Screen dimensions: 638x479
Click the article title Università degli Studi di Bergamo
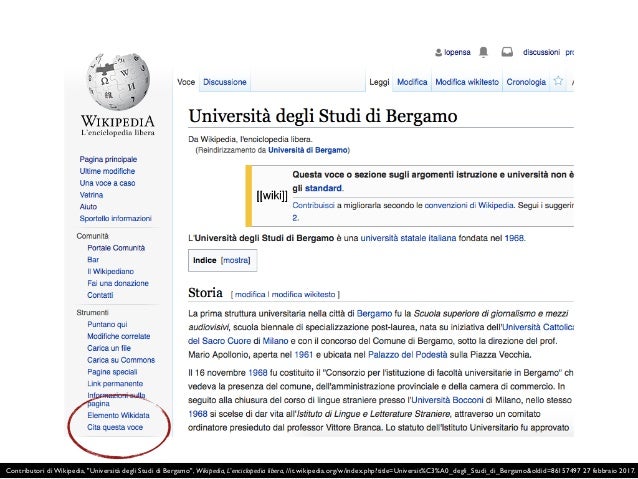point(323,116)
